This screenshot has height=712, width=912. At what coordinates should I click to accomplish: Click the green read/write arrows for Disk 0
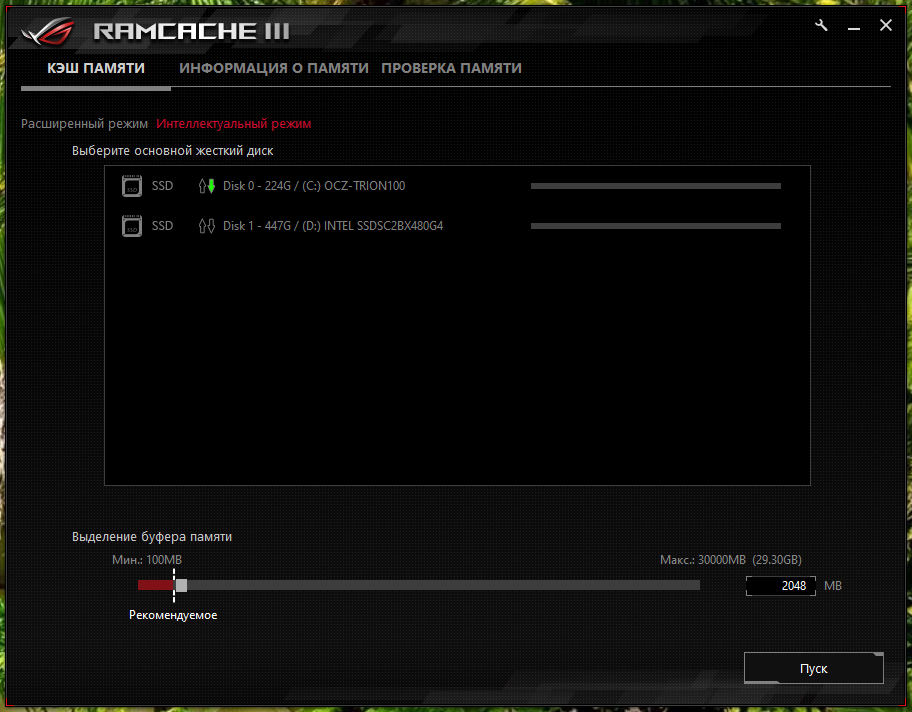coord(206,186)
